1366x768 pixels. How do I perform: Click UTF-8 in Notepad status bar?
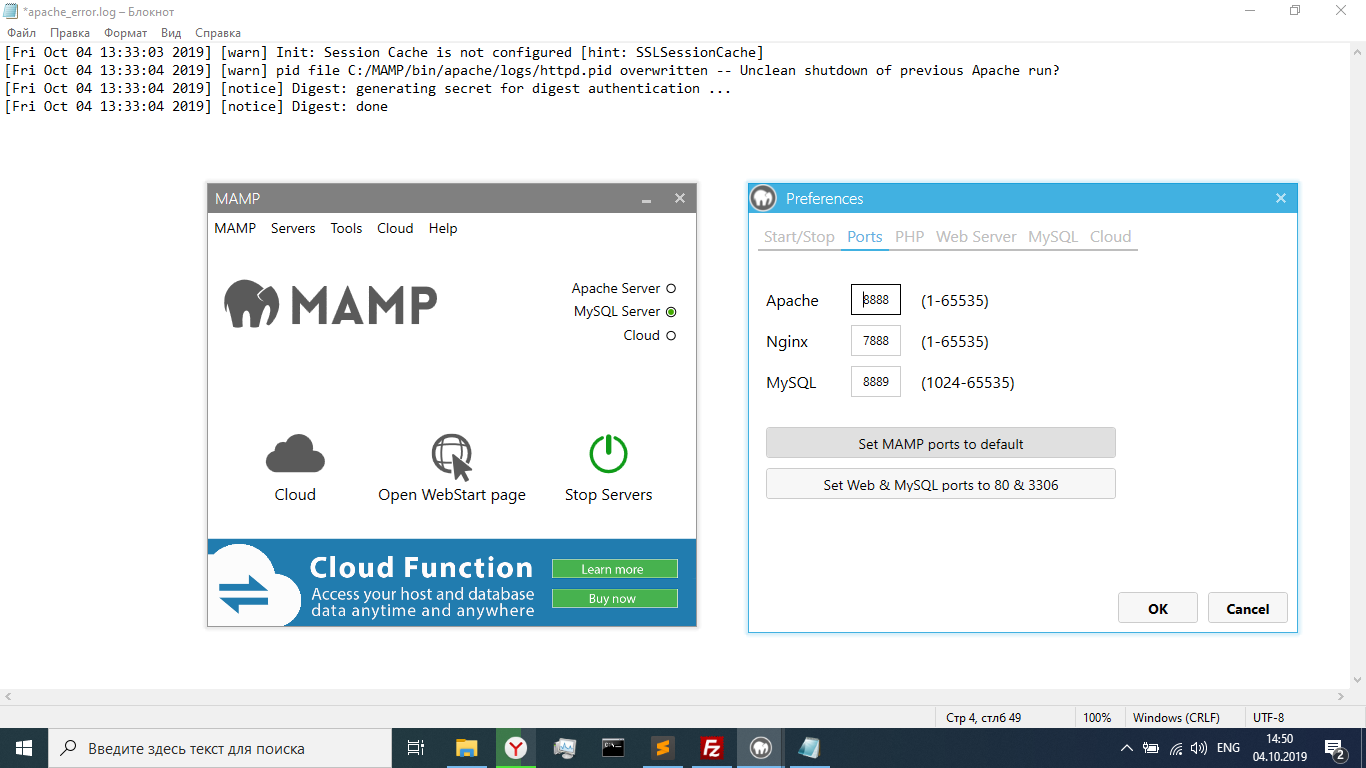pyautogui.click(x=1269, y=718)
